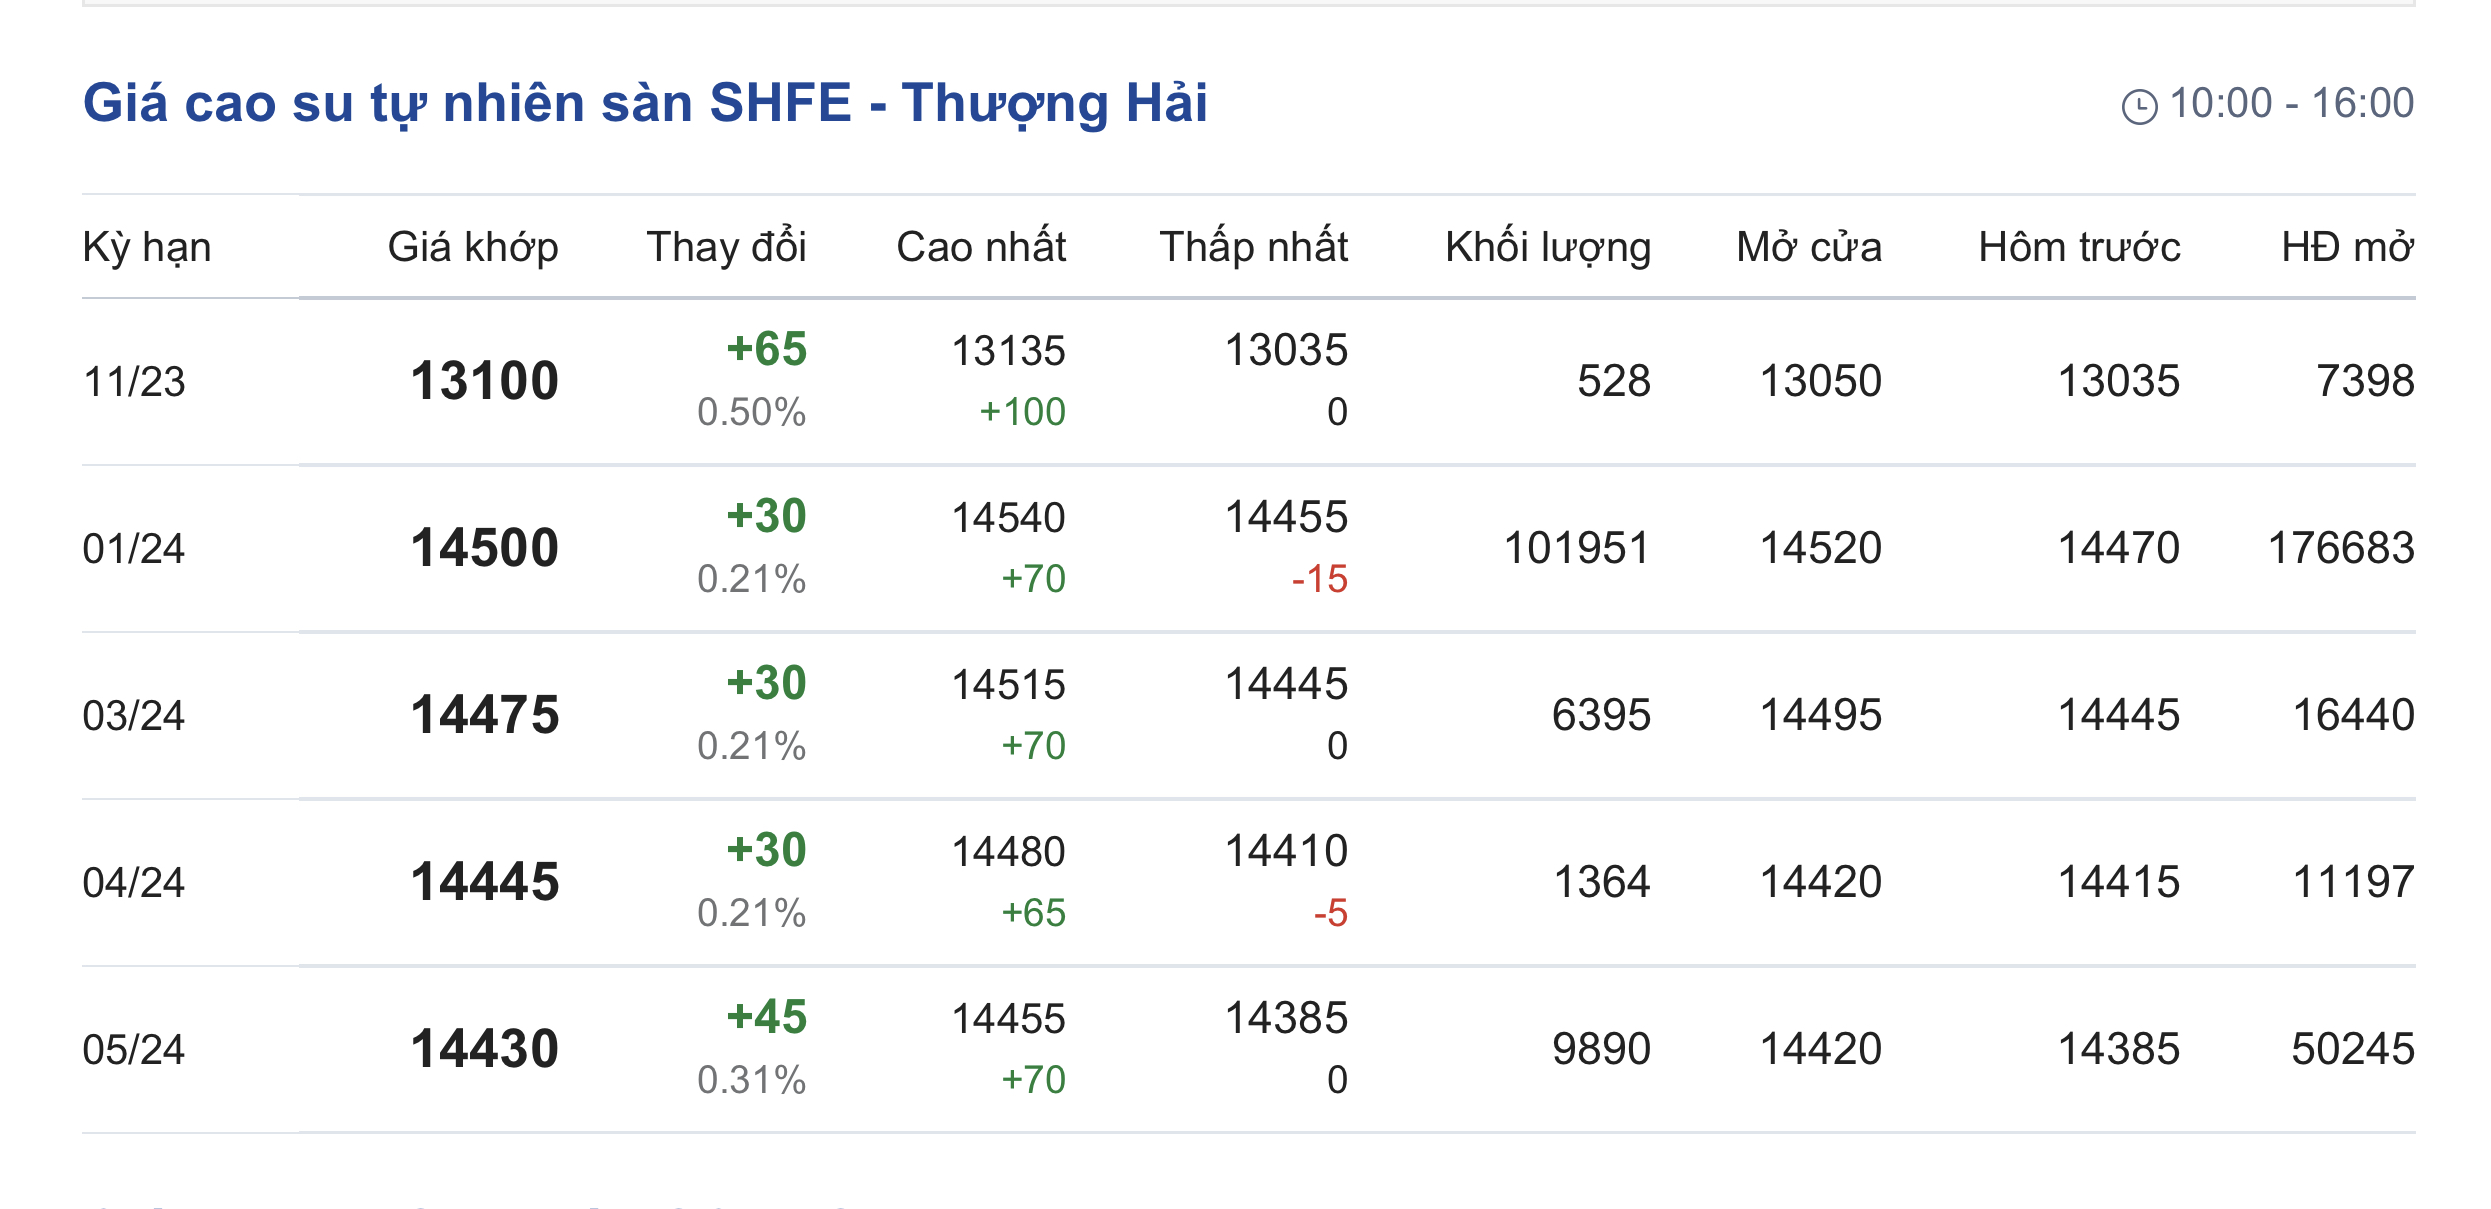Click the Thấp nhất column header

[1253, 247]
